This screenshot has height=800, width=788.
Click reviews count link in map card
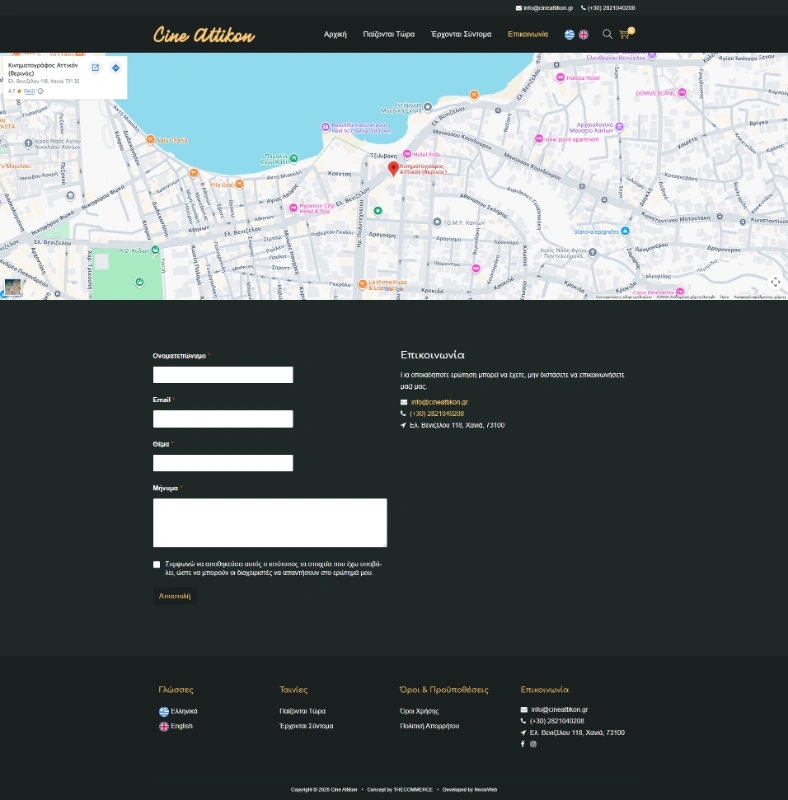pos(30,91)
